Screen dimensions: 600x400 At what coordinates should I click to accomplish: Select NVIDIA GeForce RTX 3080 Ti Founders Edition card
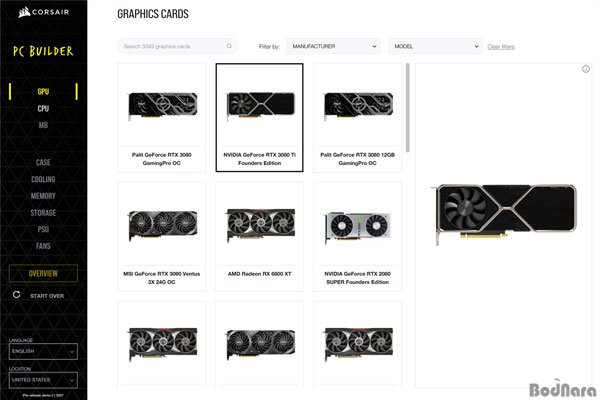click(x=259, y=118)
